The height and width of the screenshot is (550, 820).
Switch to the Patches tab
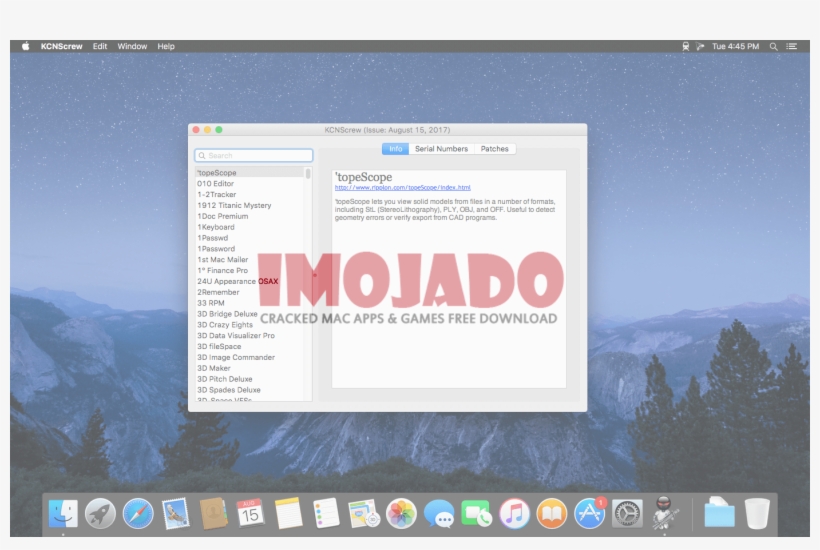pyautogui.click(x=495, y=149)
